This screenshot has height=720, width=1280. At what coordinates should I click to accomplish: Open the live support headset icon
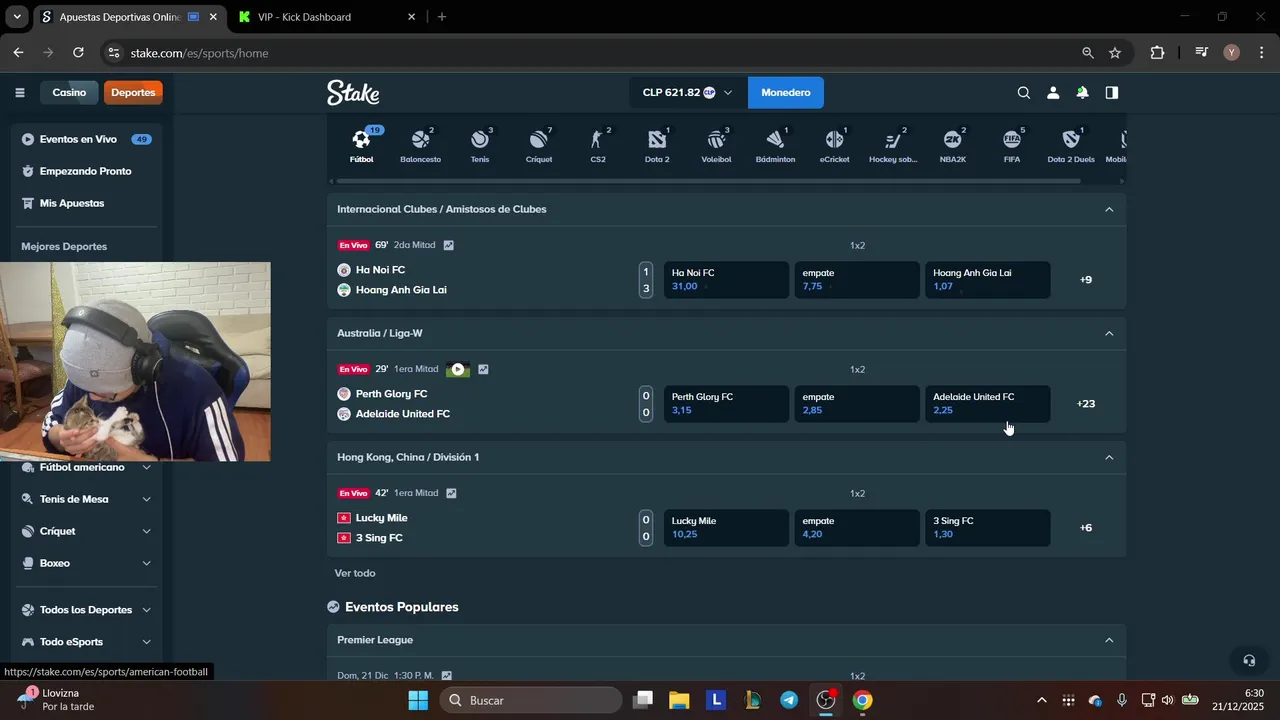tap(1249, 660)
